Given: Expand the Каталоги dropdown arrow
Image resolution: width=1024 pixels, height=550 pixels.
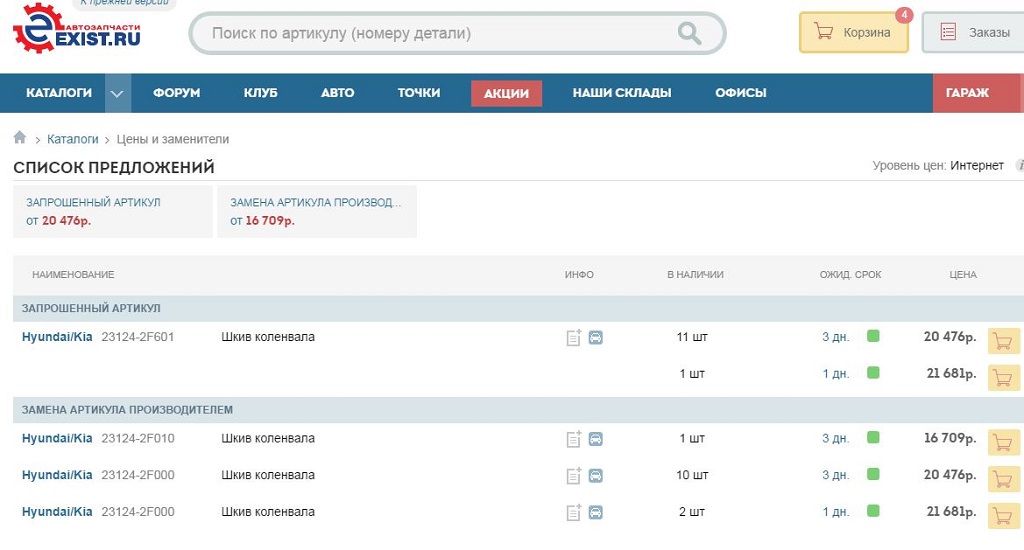Looking at the screenshot, I should 117,93.
